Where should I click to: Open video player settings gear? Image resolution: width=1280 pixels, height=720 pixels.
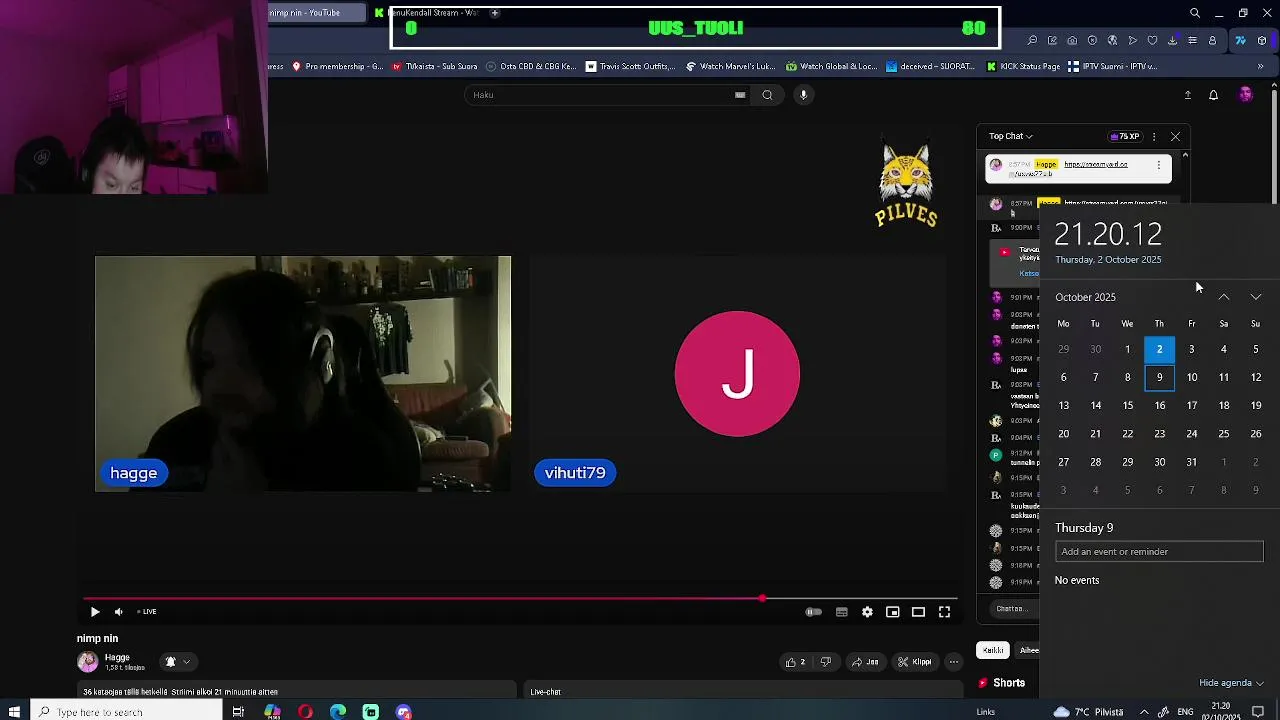point(867,612)
